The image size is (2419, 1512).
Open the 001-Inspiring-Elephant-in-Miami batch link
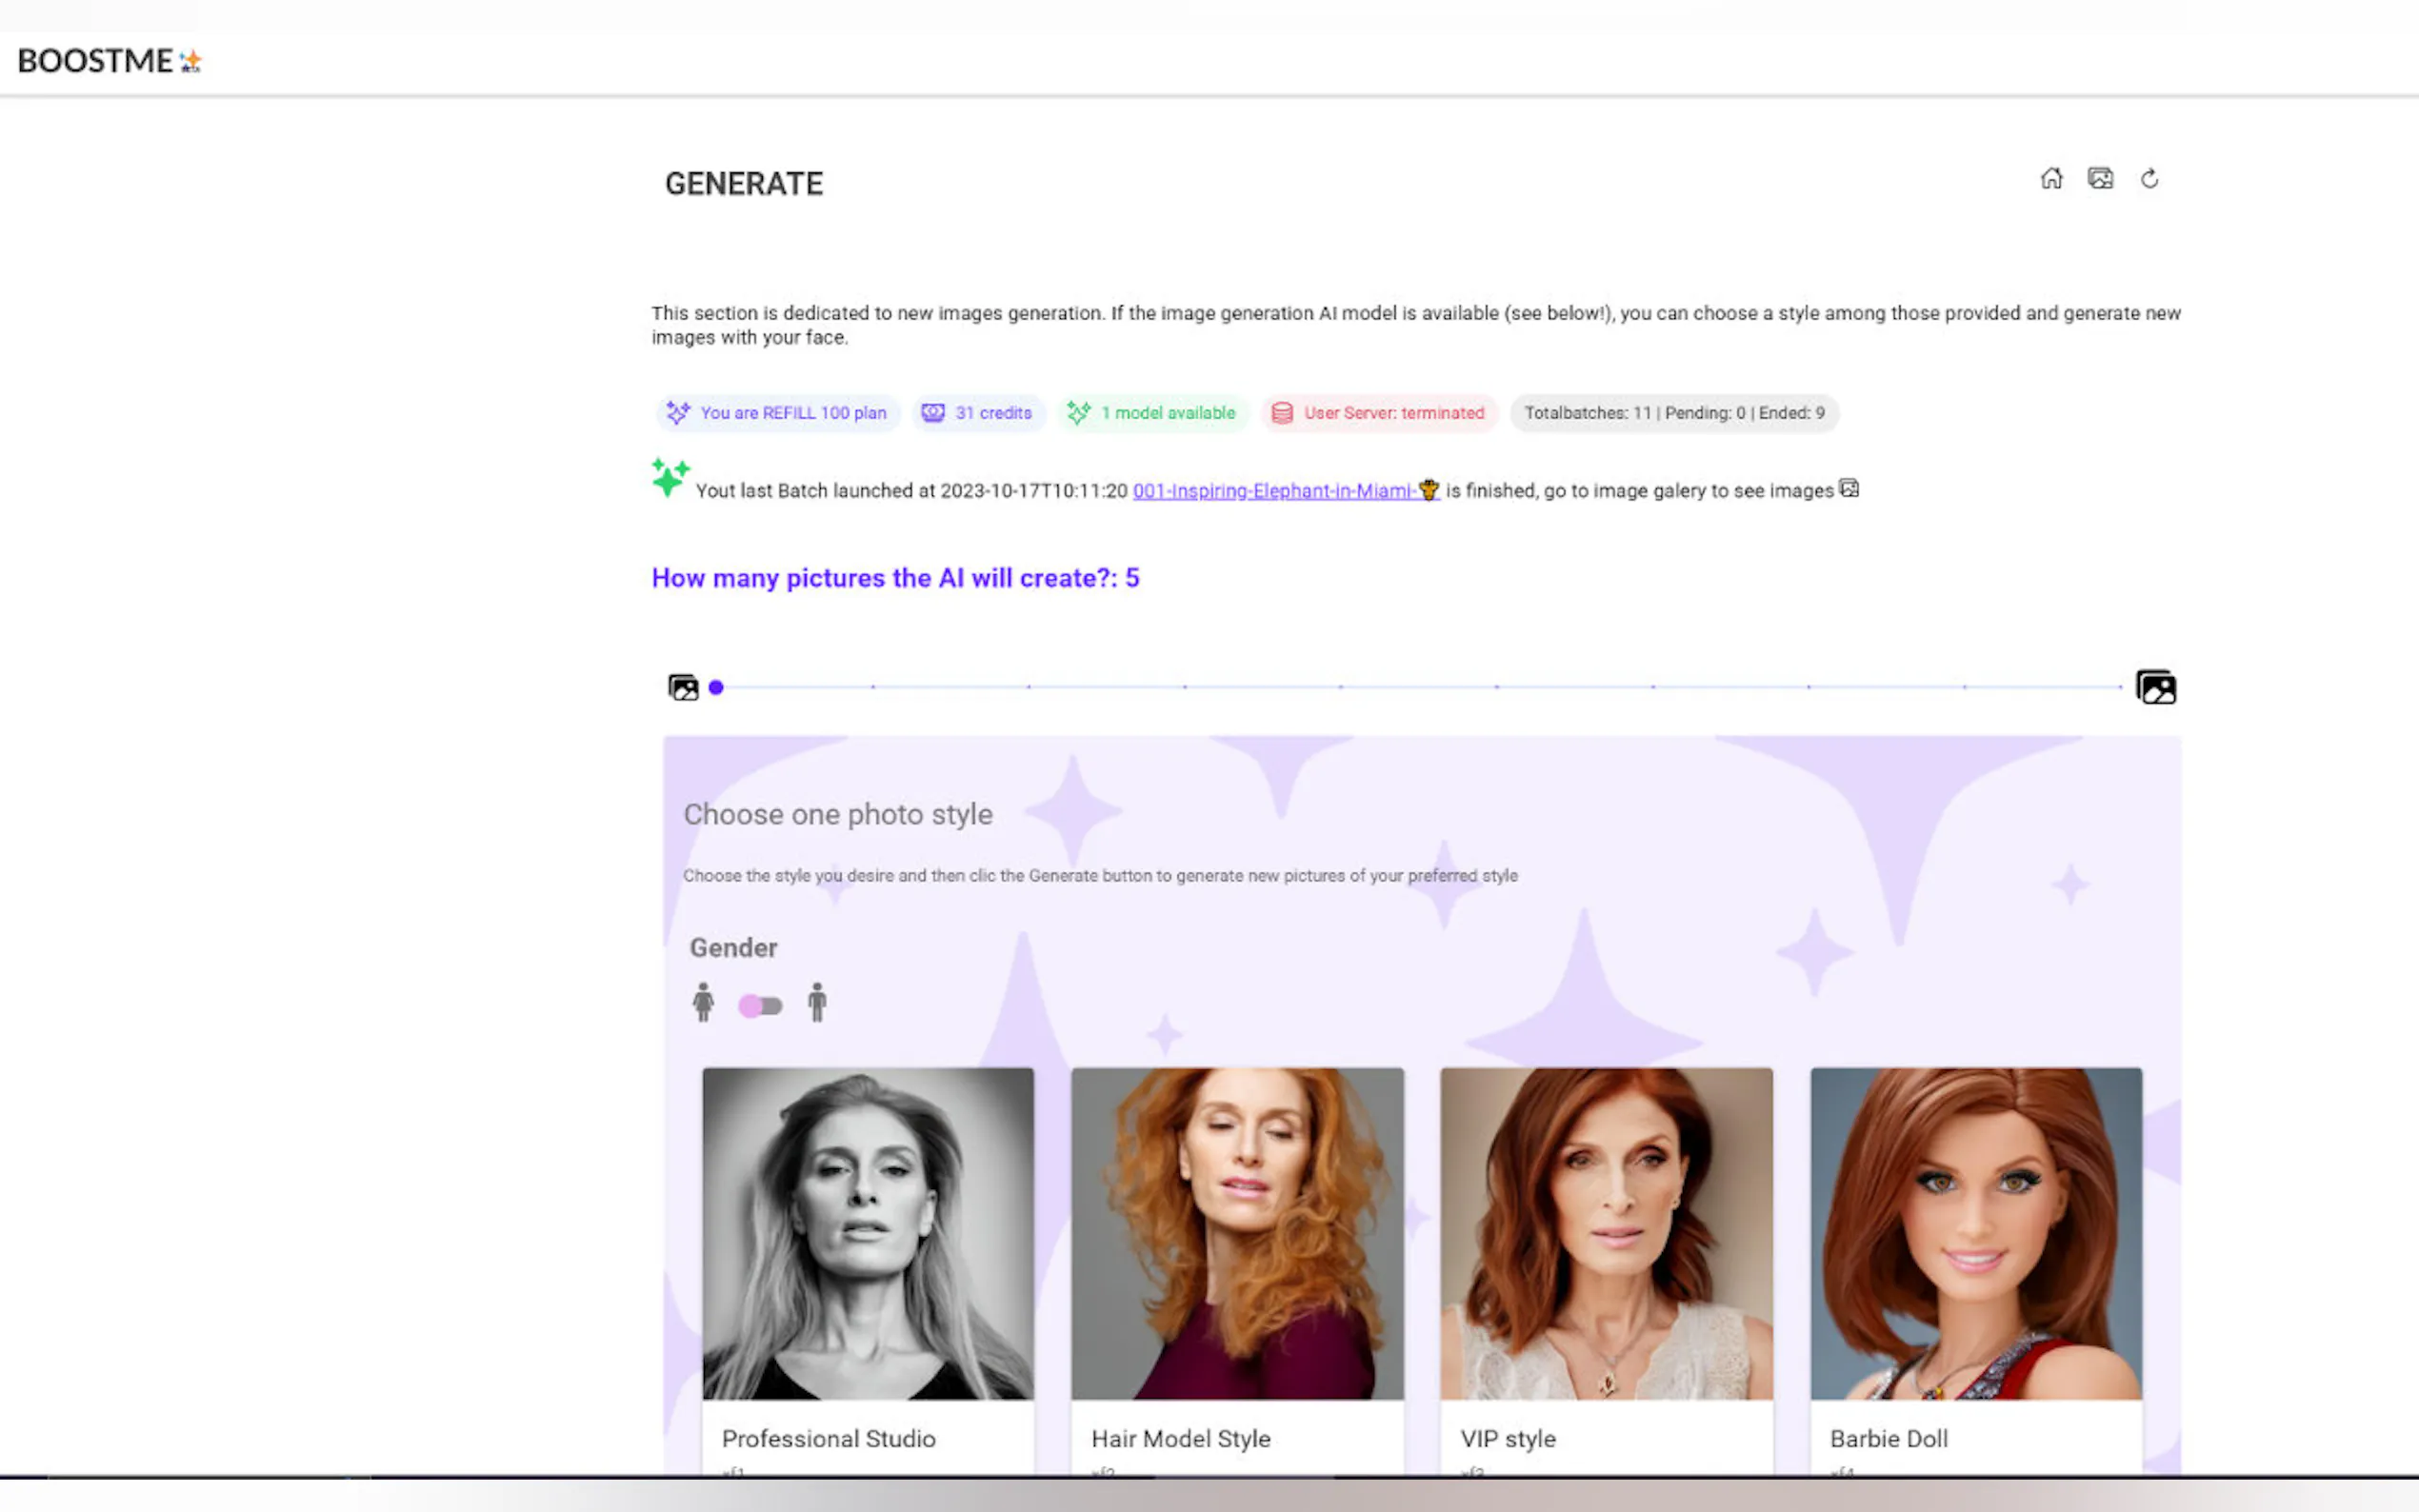tap(1285, 491)
